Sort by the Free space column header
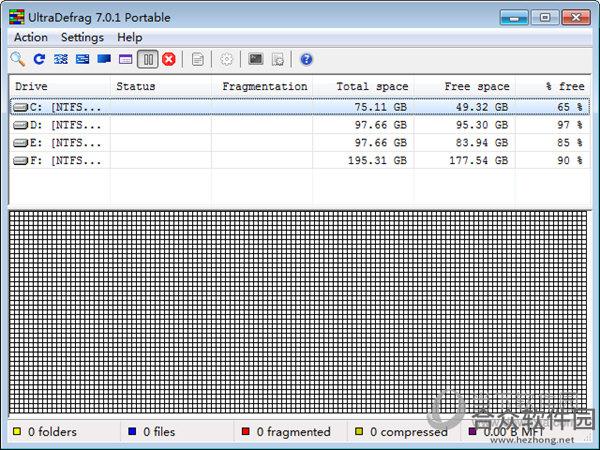Image resolution: width=600 pixels, height=450 pixels. click(x=464, y=86)
